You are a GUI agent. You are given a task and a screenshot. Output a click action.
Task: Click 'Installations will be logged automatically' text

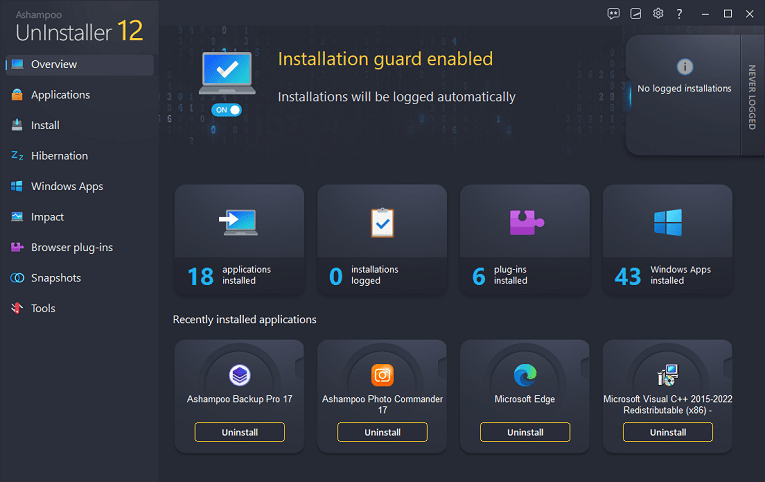397,97
